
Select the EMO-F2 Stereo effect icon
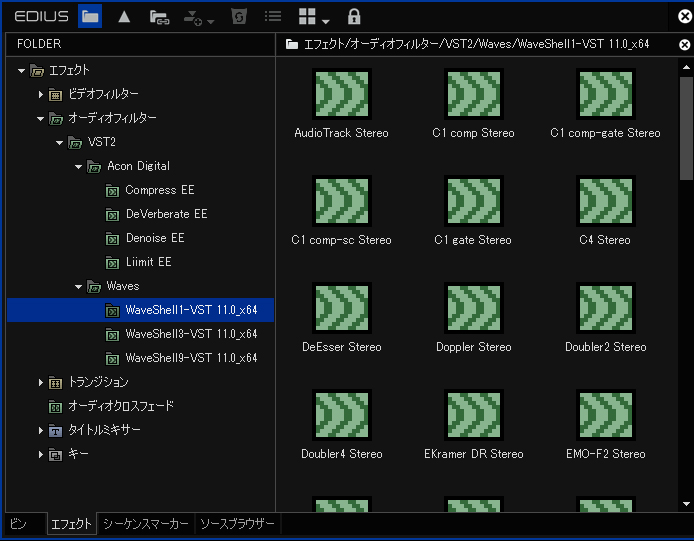[x=605, y=415]
